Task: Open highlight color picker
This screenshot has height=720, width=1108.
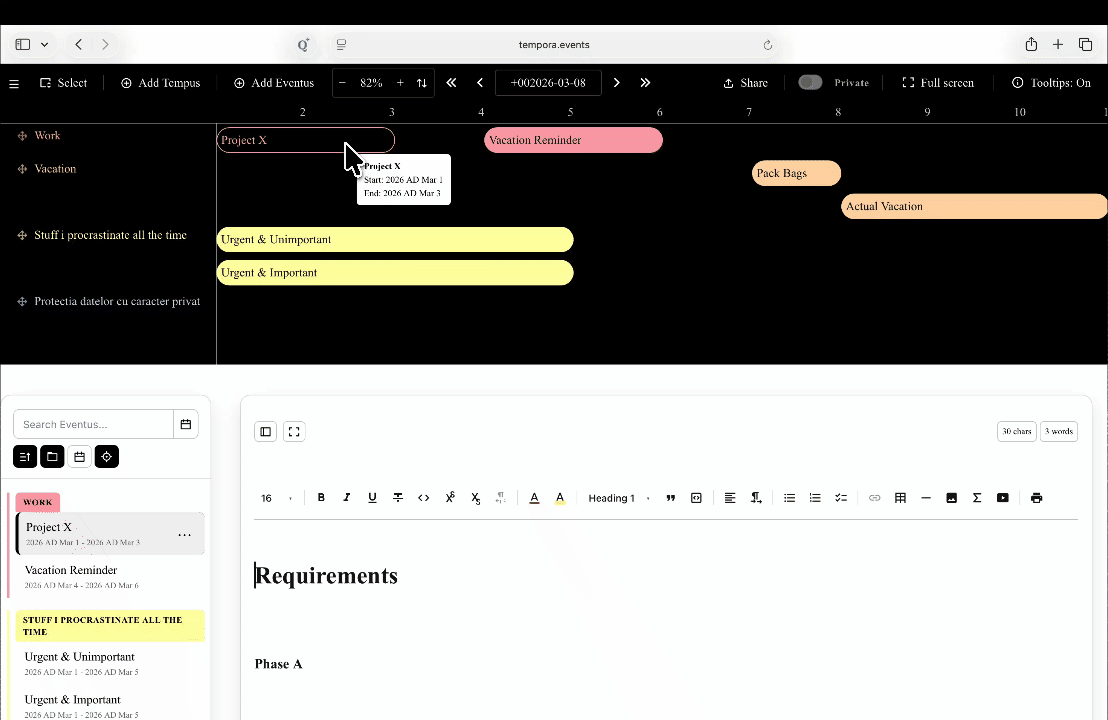Action: click(560, 498)
